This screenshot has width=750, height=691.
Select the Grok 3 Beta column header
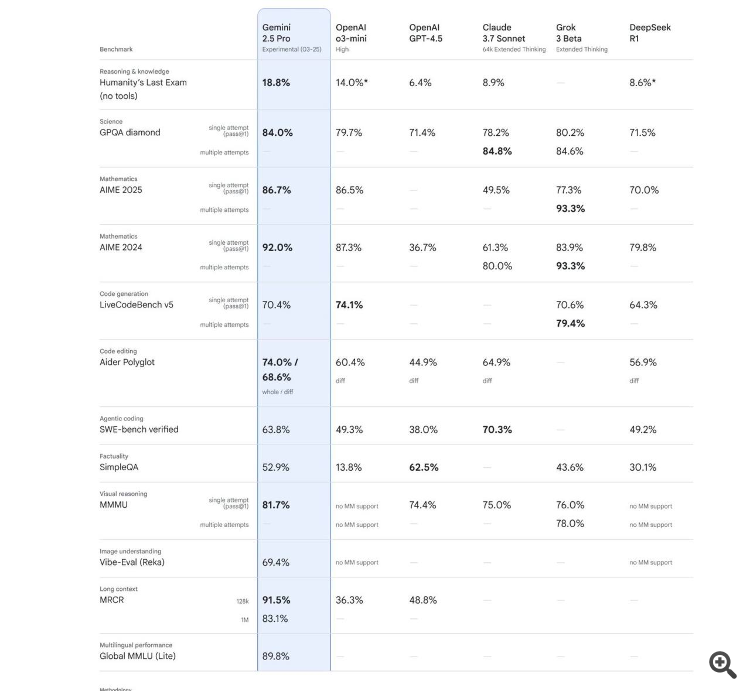(569, 33)
